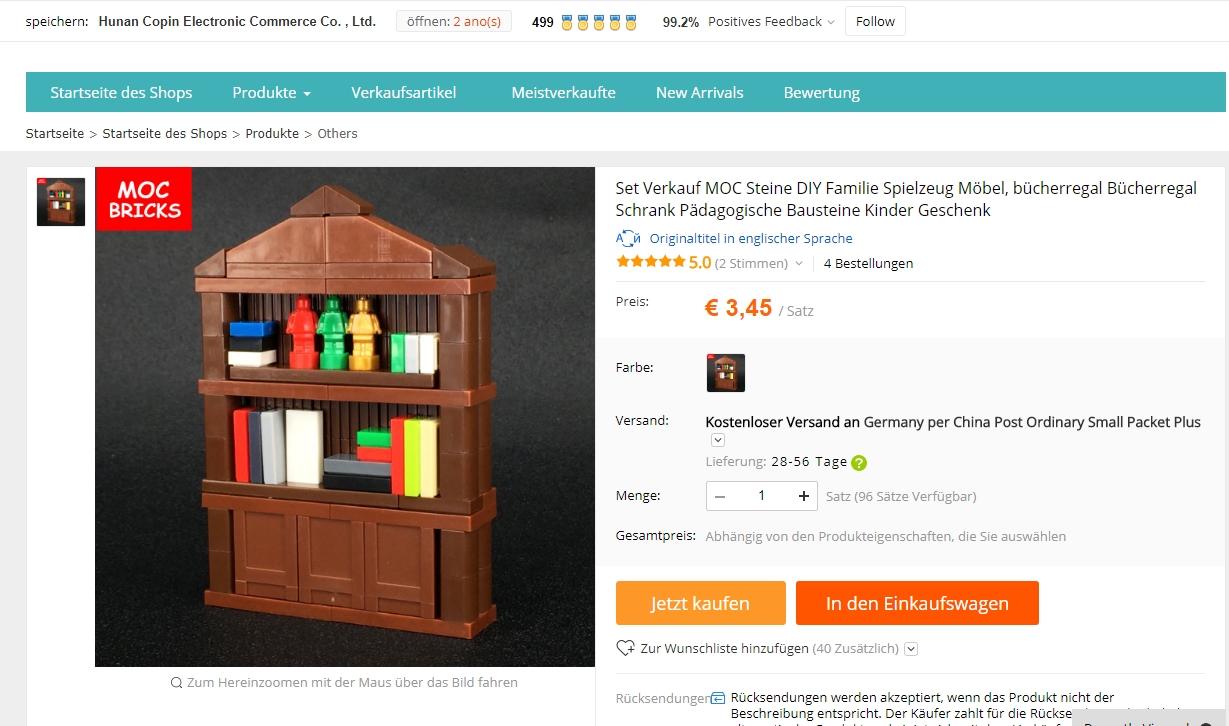Image resolution: width=1229 pixels, height=726 pixels.
Task: Open the Produkte dropdown menu
Action: click(271, 92)
